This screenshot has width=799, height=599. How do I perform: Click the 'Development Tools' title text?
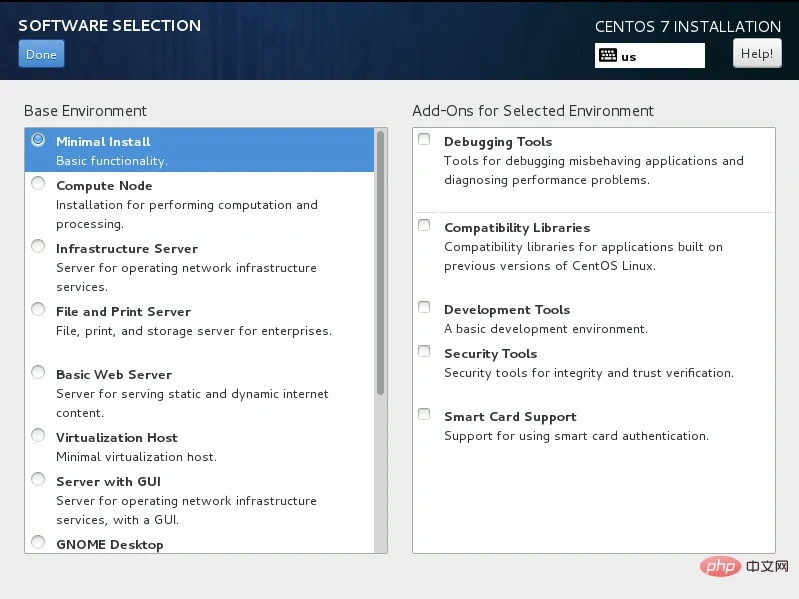(507, 310)
